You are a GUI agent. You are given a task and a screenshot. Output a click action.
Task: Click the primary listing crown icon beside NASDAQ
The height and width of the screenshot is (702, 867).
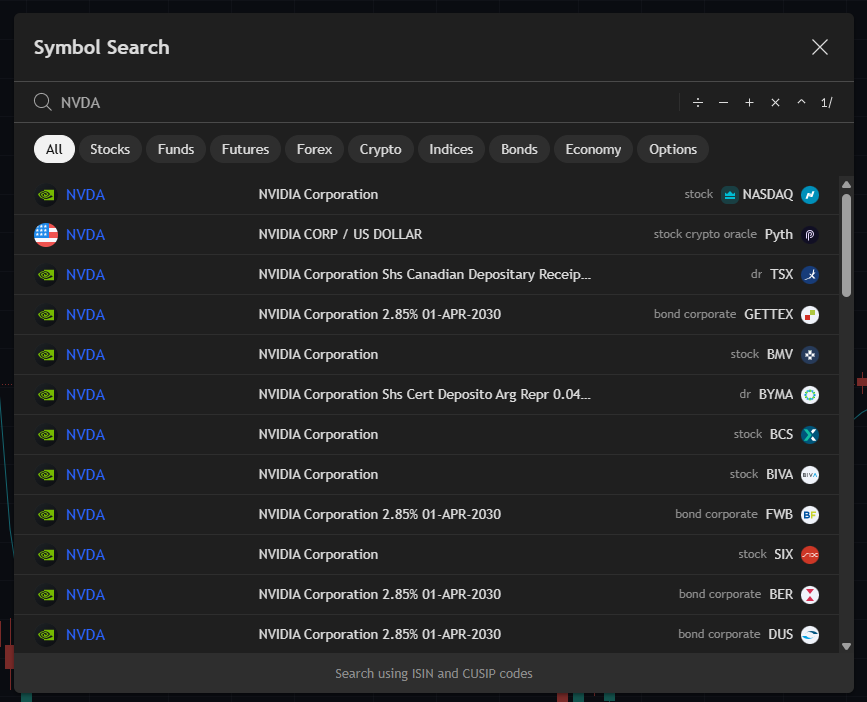tap(730, 195)
